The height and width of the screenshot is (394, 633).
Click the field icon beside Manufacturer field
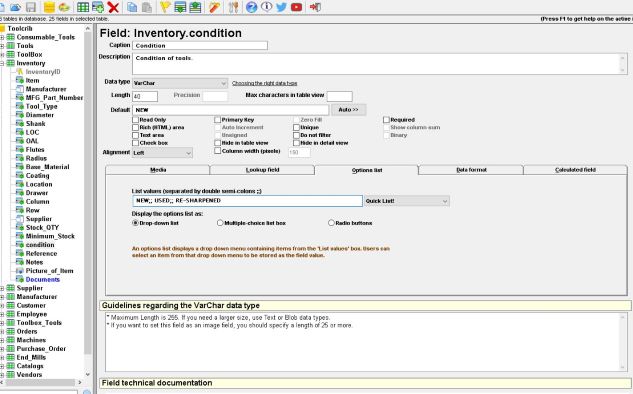19,89
